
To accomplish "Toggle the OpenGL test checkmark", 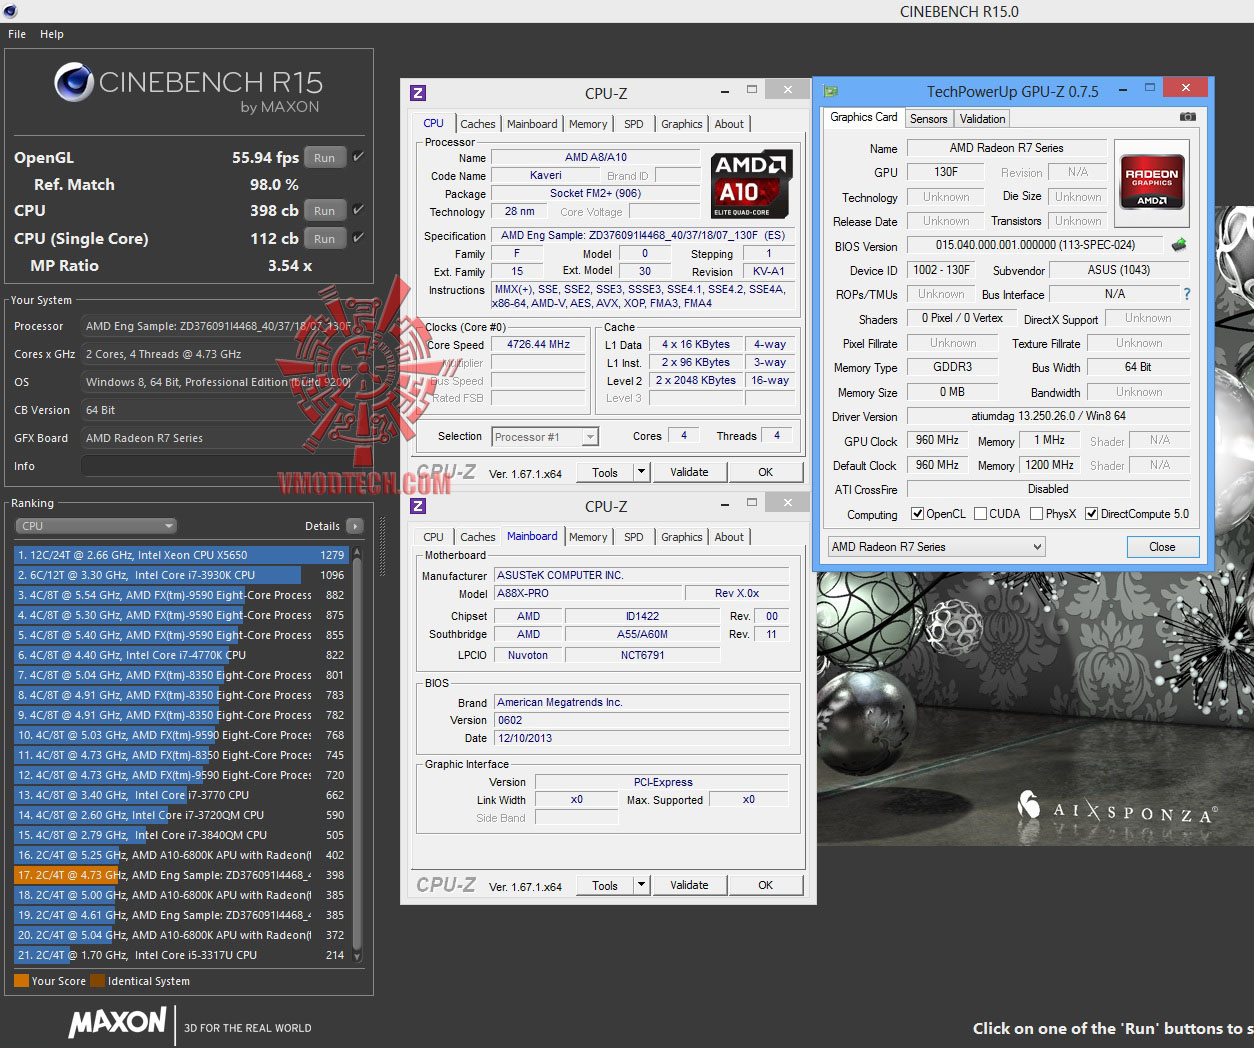I will pyautogui.click(x=358, y=157).
